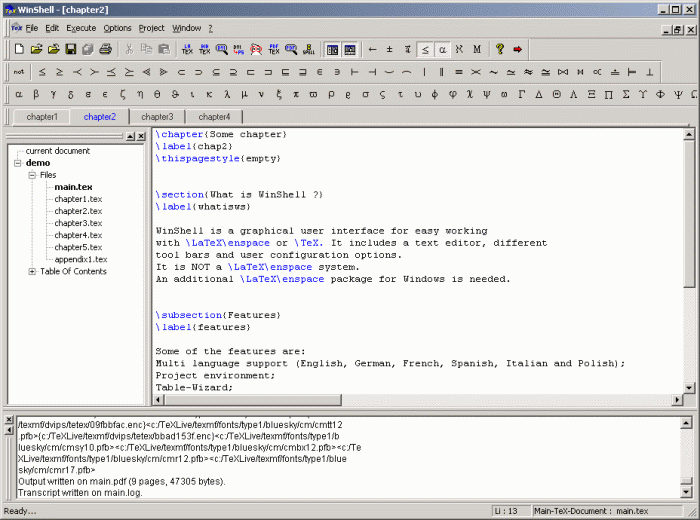Insert the not symbol from the relations toolbar
This screenshot has height=520, width=700.
pyautogui.click(x=19, y=72)
